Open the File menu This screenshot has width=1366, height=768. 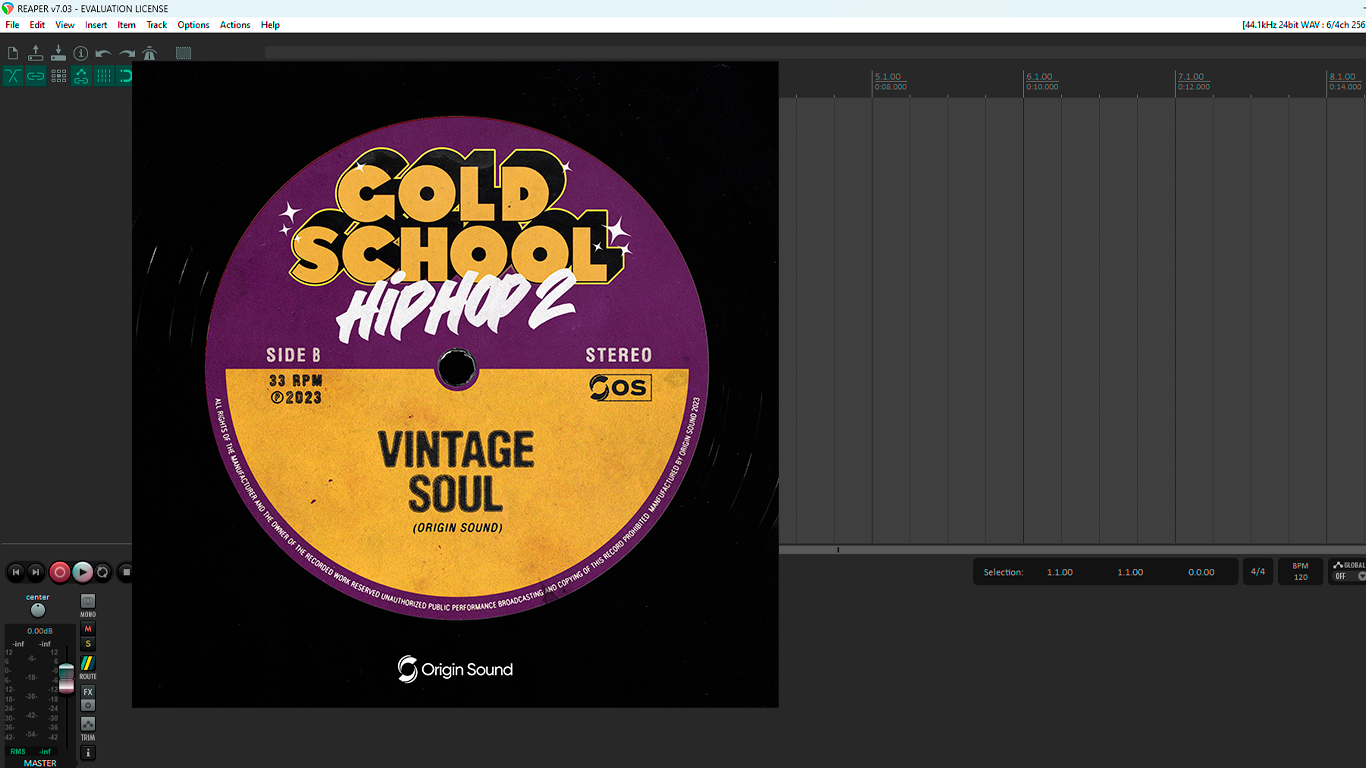[12, 25]
